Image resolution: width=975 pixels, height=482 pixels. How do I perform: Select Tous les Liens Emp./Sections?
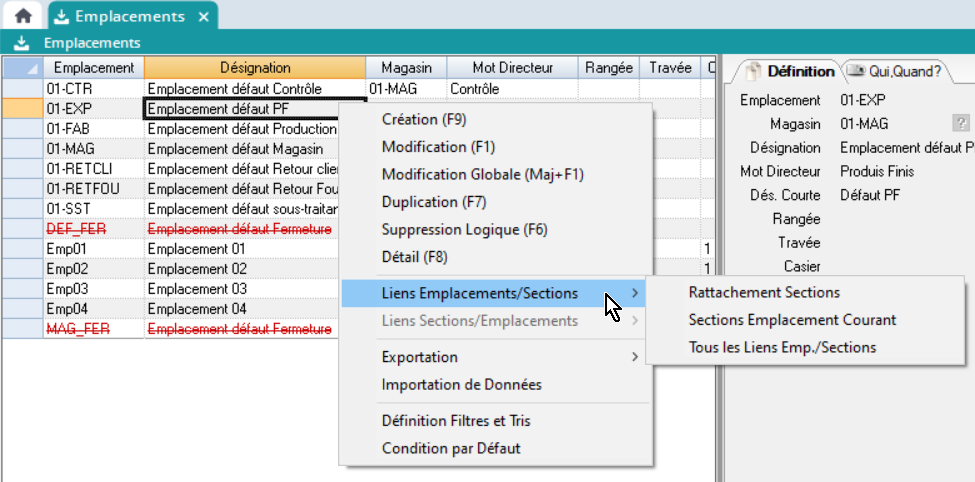pos(782,348)
